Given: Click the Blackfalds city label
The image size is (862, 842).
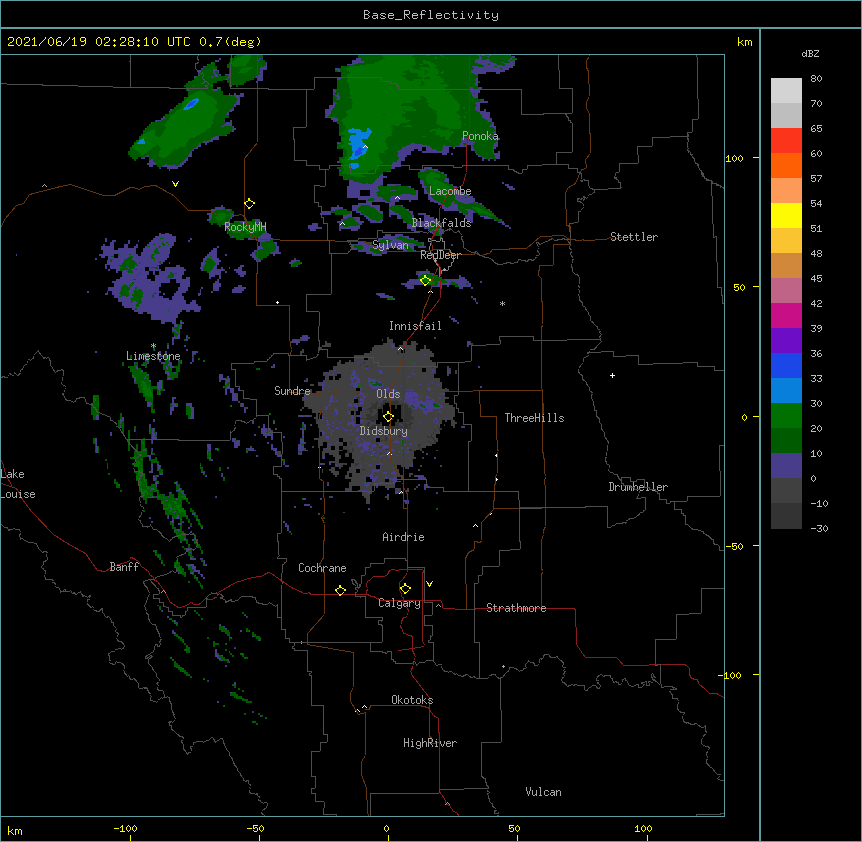Looking at the screenshot, I should coord(441,223).
